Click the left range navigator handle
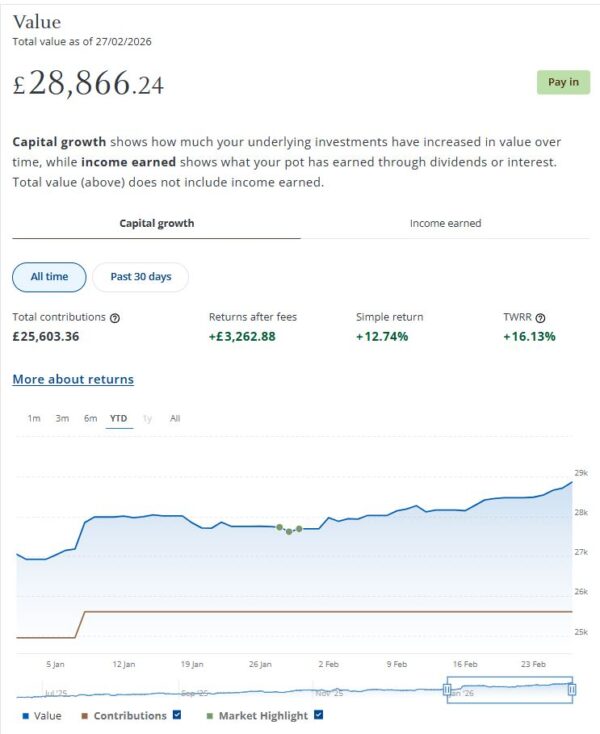This screenshot has width=600, height=734. (x=447, y=689)
